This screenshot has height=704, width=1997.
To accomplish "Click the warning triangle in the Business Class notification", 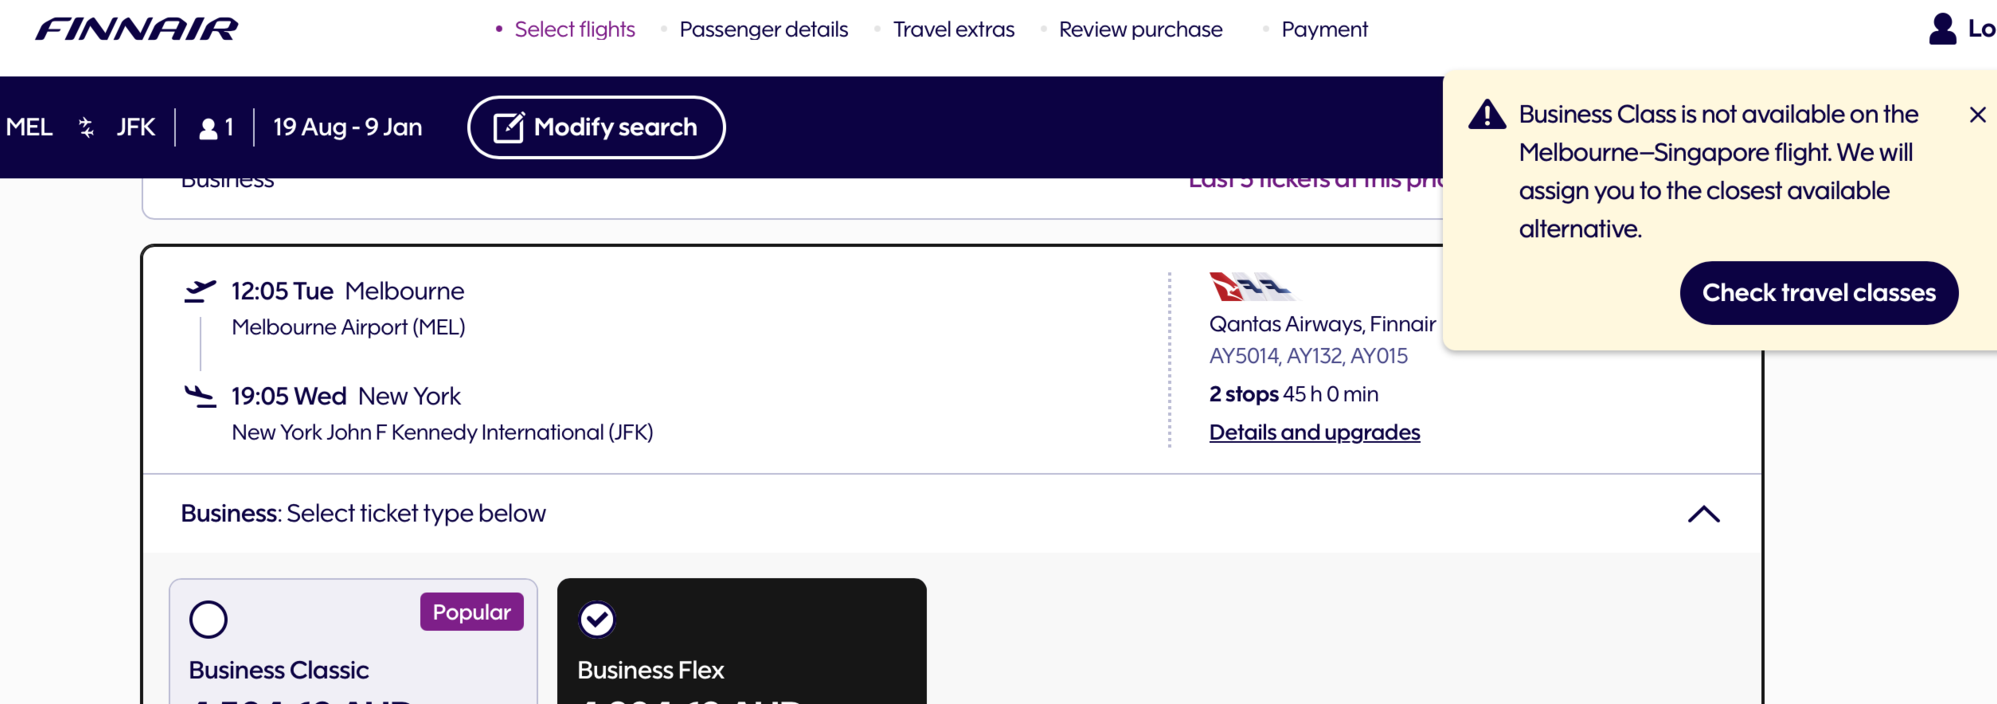I will 1486,114.
